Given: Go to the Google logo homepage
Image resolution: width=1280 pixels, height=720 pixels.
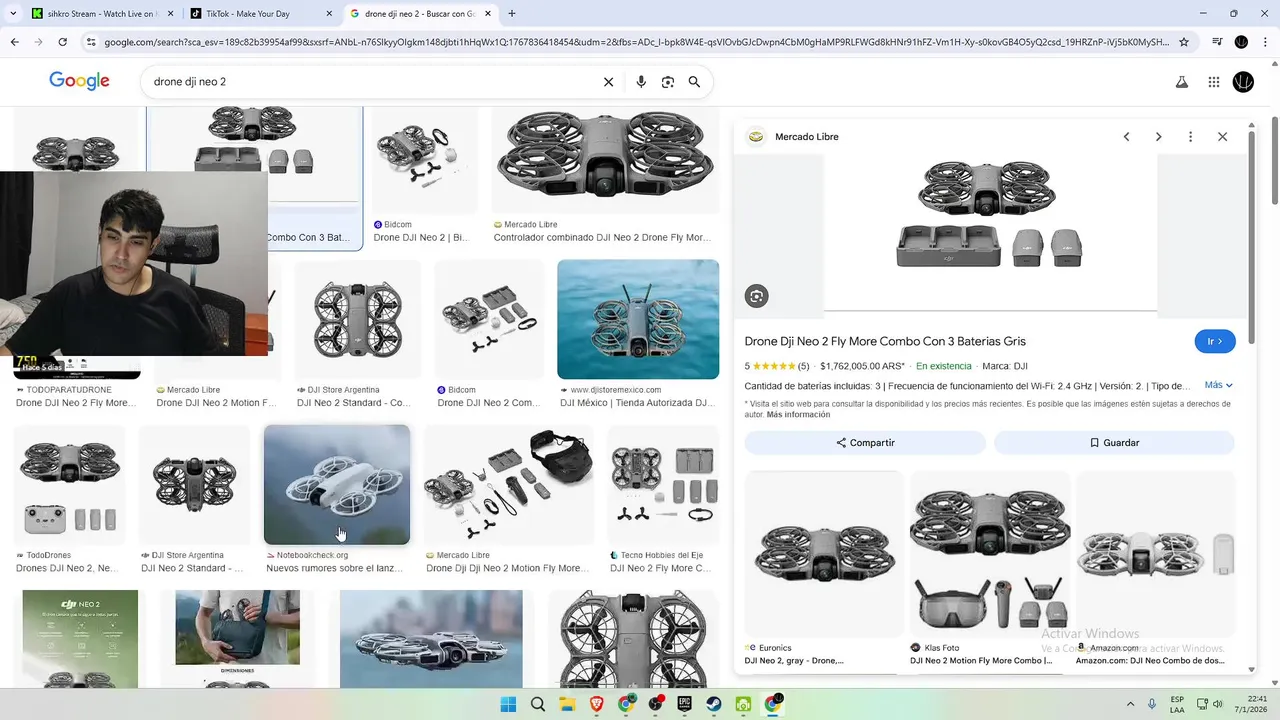Looking at the screenshot, I should tap(79, 81).
